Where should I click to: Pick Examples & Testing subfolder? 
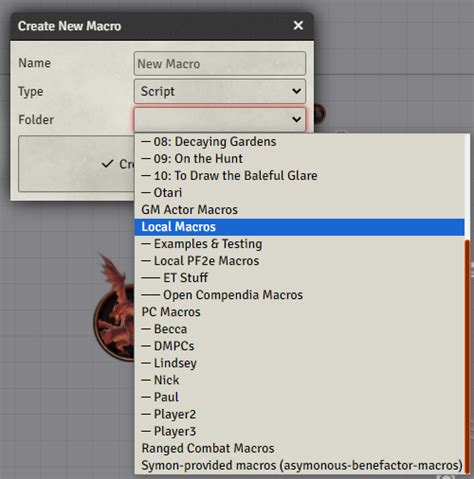click(299, 244)
